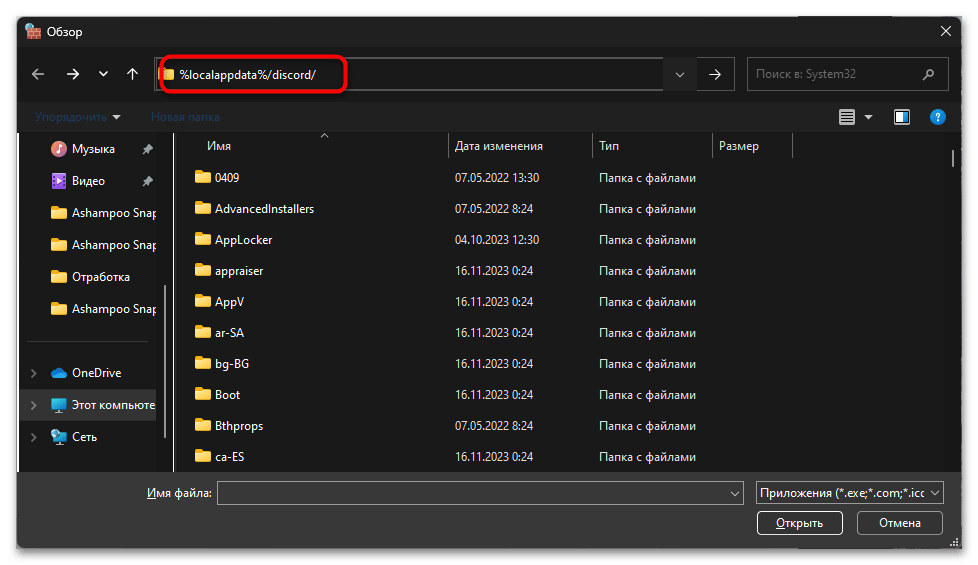Click the search magnifier icon

(x=929, y=74)
